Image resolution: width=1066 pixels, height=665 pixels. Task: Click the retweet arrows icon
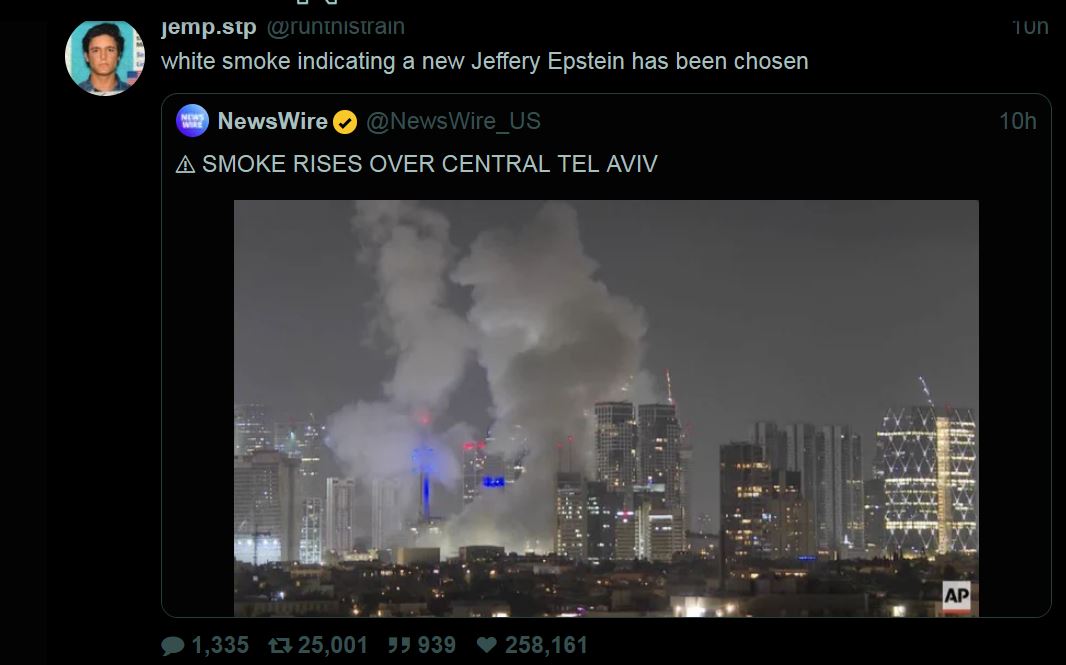[279, 645]
